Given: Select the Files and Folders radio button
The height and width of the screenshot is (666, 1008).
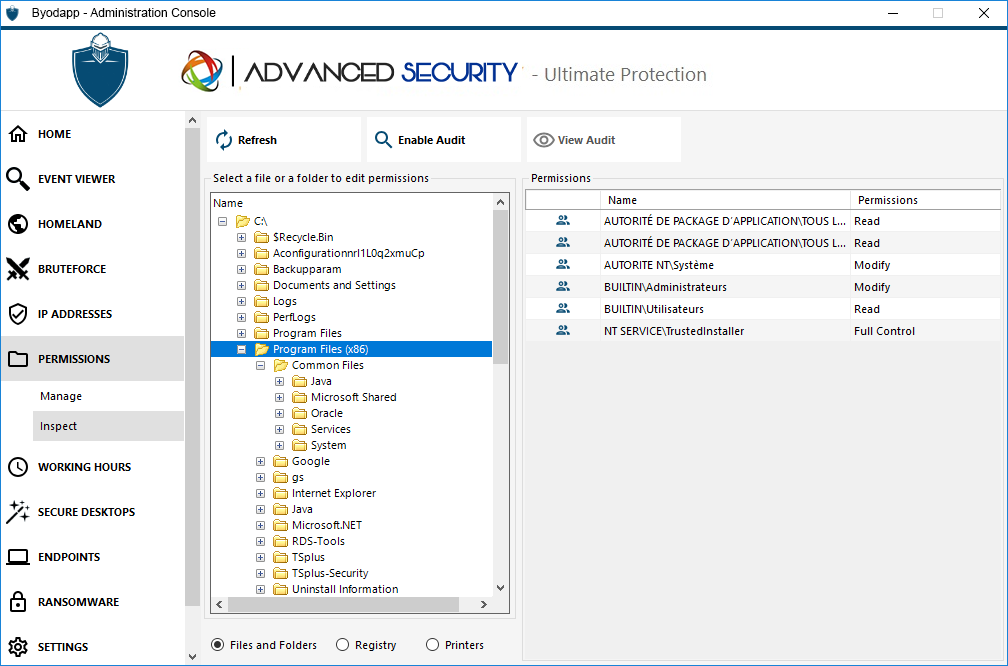Looking at the screenshot, I should pyautogui.click(x=218, y=644).
